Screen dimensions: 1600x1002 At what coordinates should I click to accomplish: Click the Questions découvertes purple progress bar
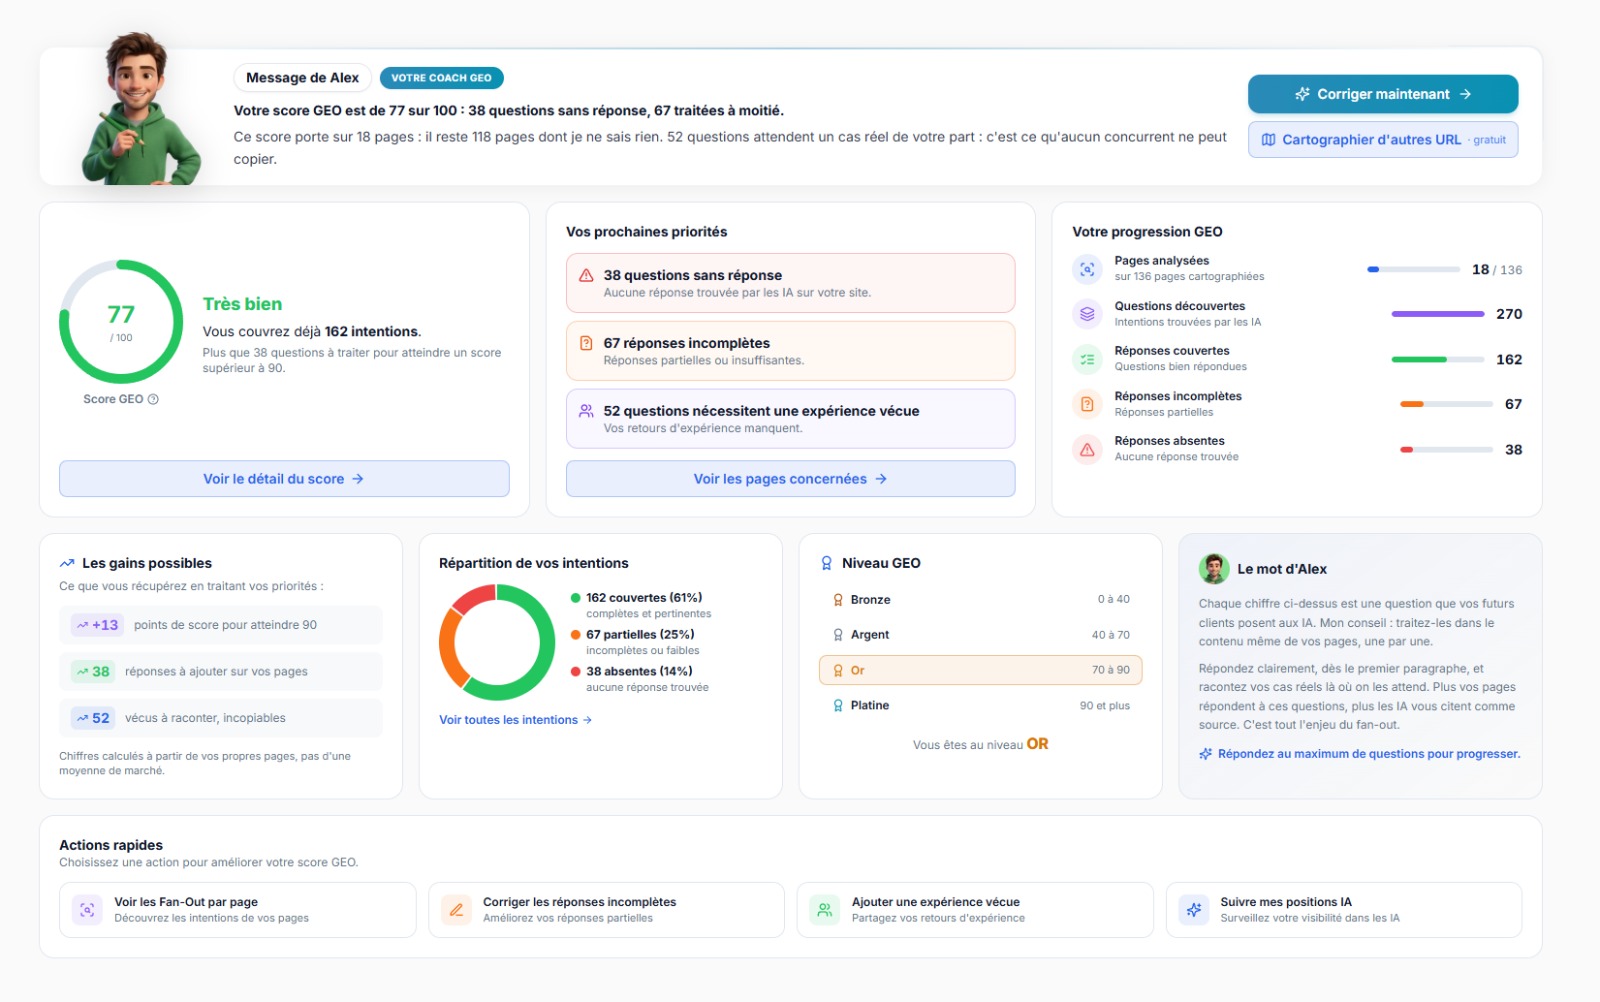(x=1438, y=314)
